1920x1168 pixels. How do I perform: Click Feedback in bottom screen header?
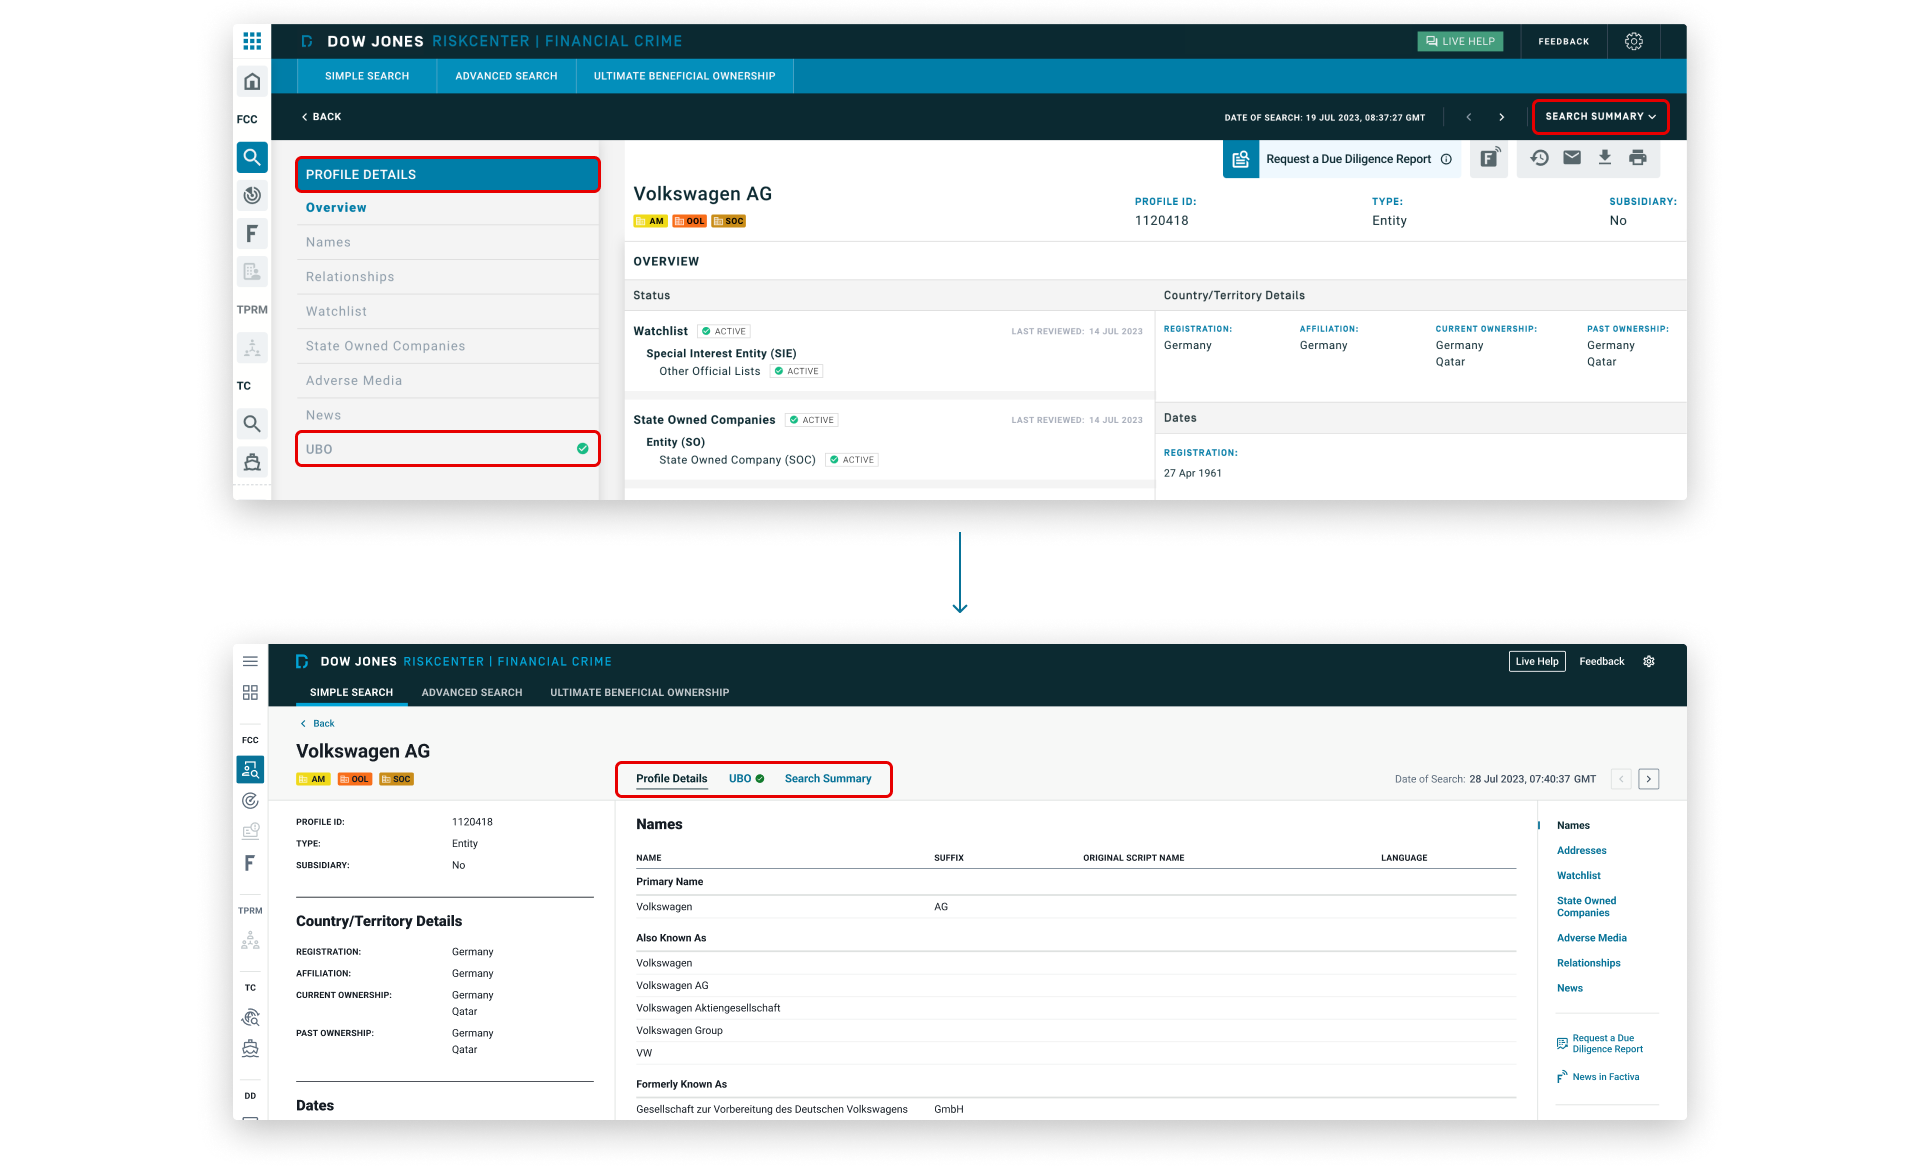(1601, 661)
